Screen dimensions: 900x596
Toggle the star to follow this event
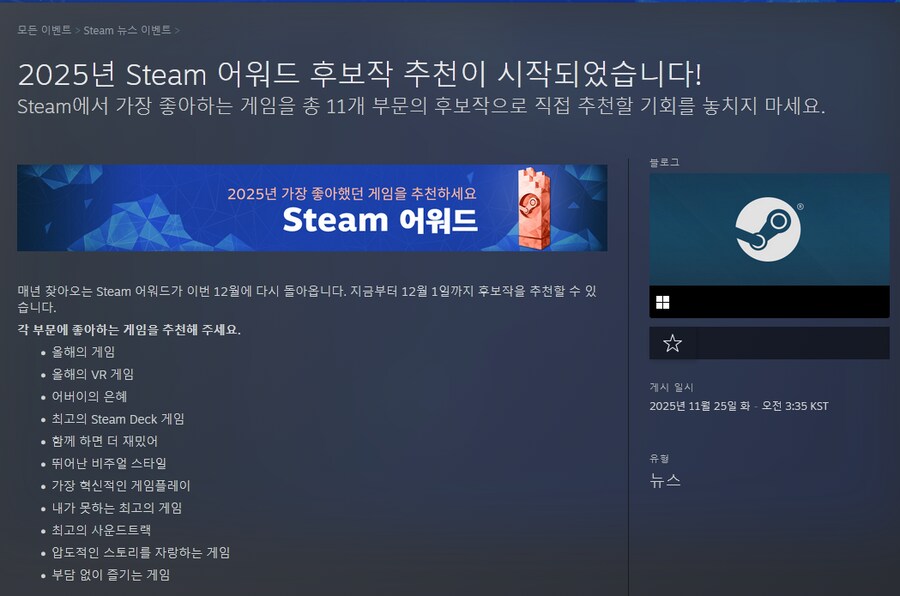pos(674,343)
